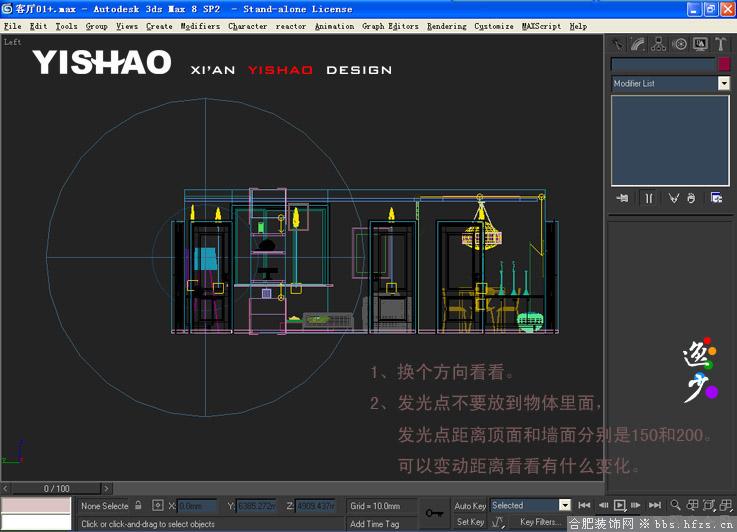The height and width of the screenshot is (532, 737).
Task: Open the Customize menu
Action: coord(494,26)
